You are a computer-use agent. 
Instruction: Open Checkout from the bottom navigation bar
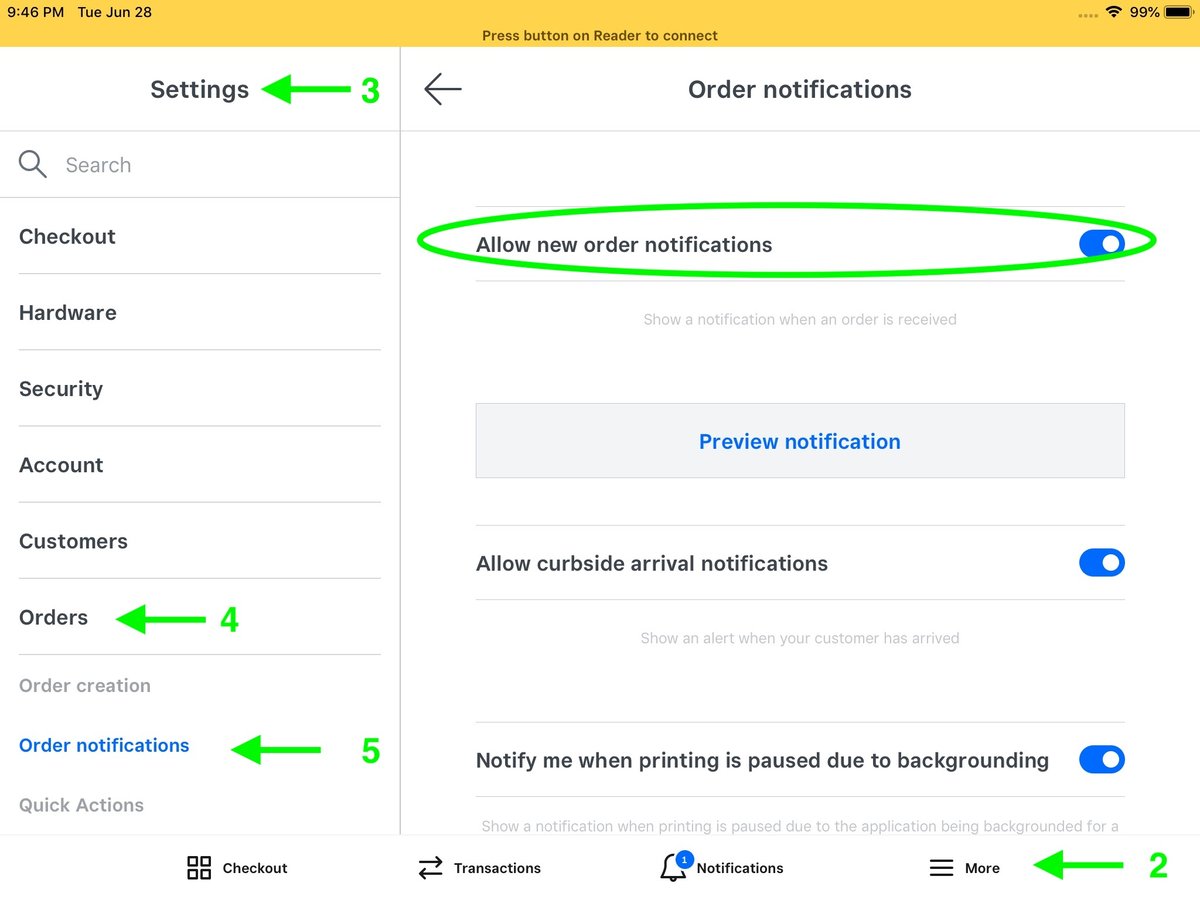236,868
